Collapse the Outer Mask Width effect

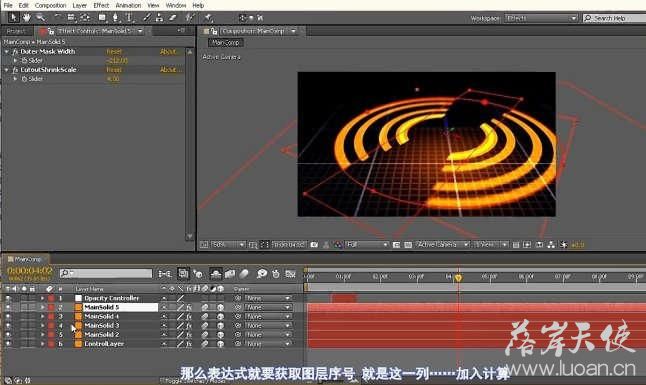click(7, 52)
